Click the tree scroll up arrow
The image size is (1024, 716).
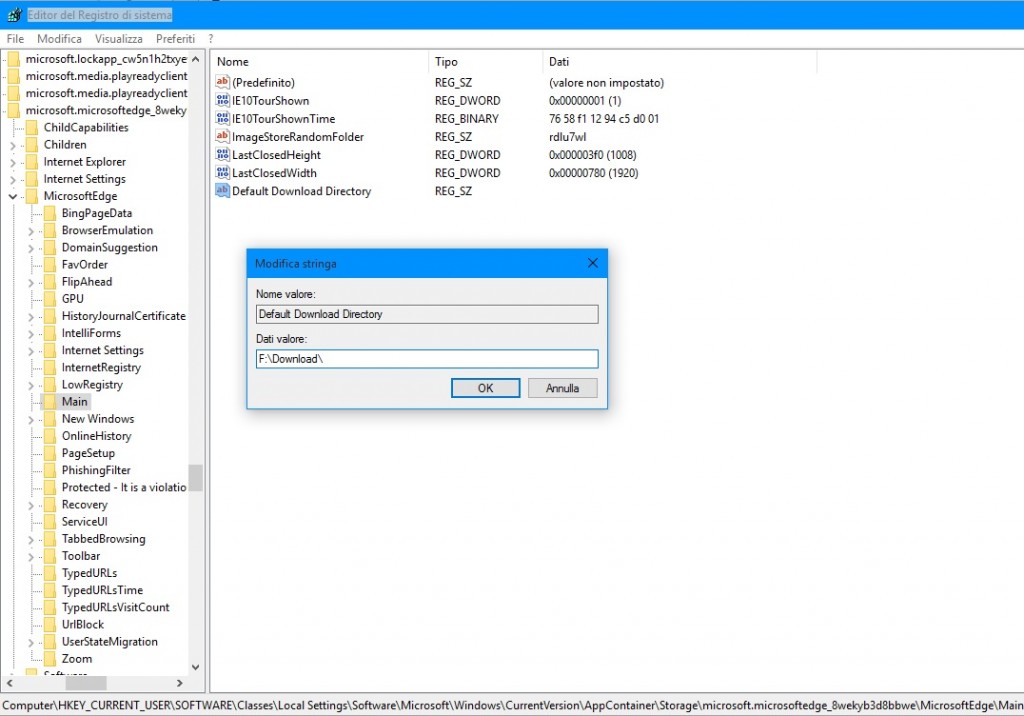click(x=195, y=59)
